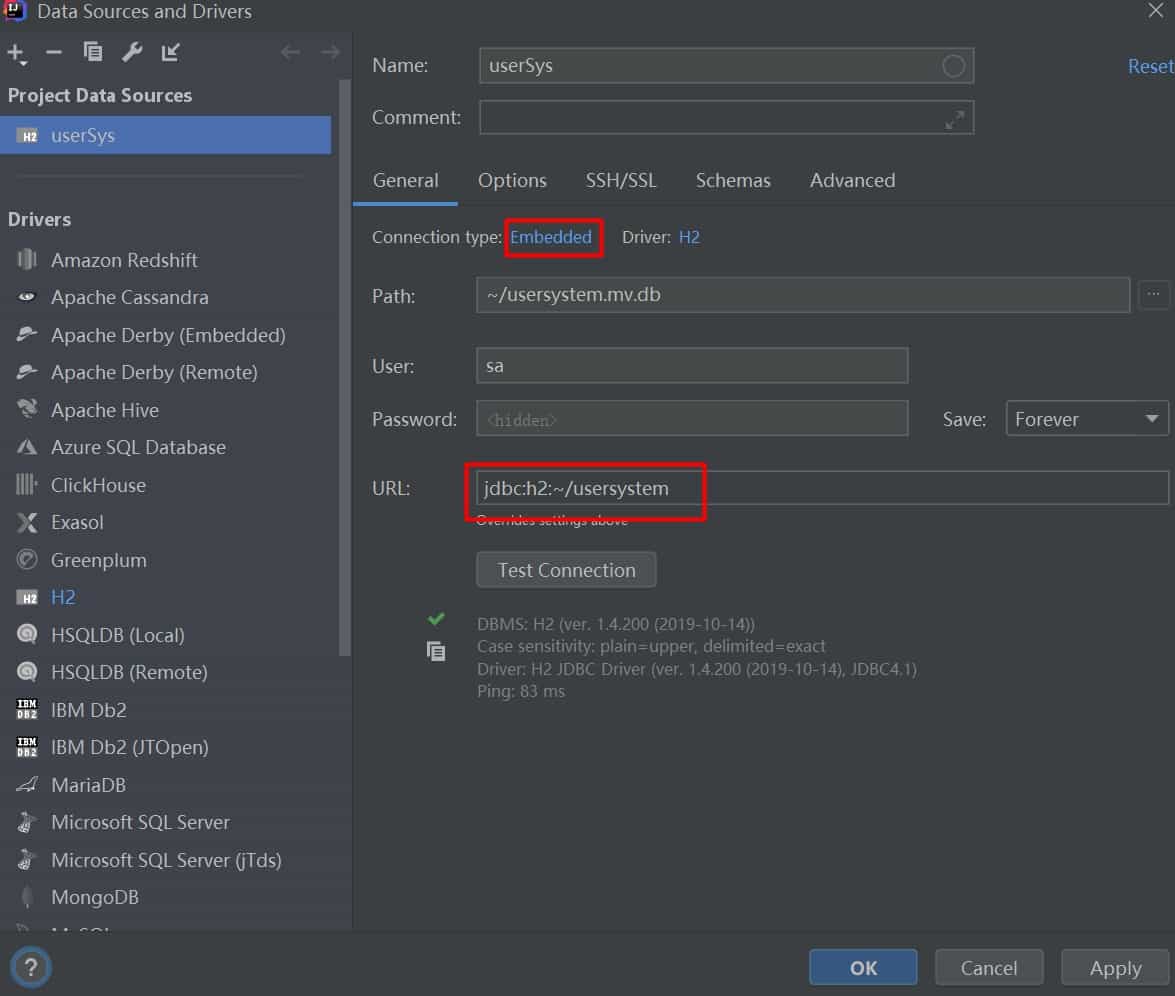The width and height of the screenshot is (1175, 996).
Task: Change Connection type Embedded dropdown link
Action: point(551,237)
